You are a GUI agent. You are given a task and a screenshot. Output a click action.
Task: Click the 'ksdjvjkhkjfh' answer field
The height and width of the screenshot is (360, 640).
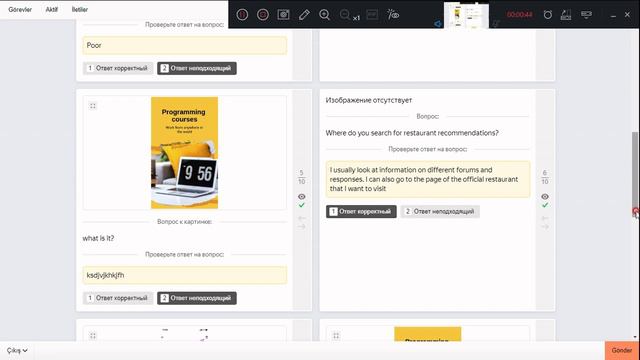(x=184, y=275)
